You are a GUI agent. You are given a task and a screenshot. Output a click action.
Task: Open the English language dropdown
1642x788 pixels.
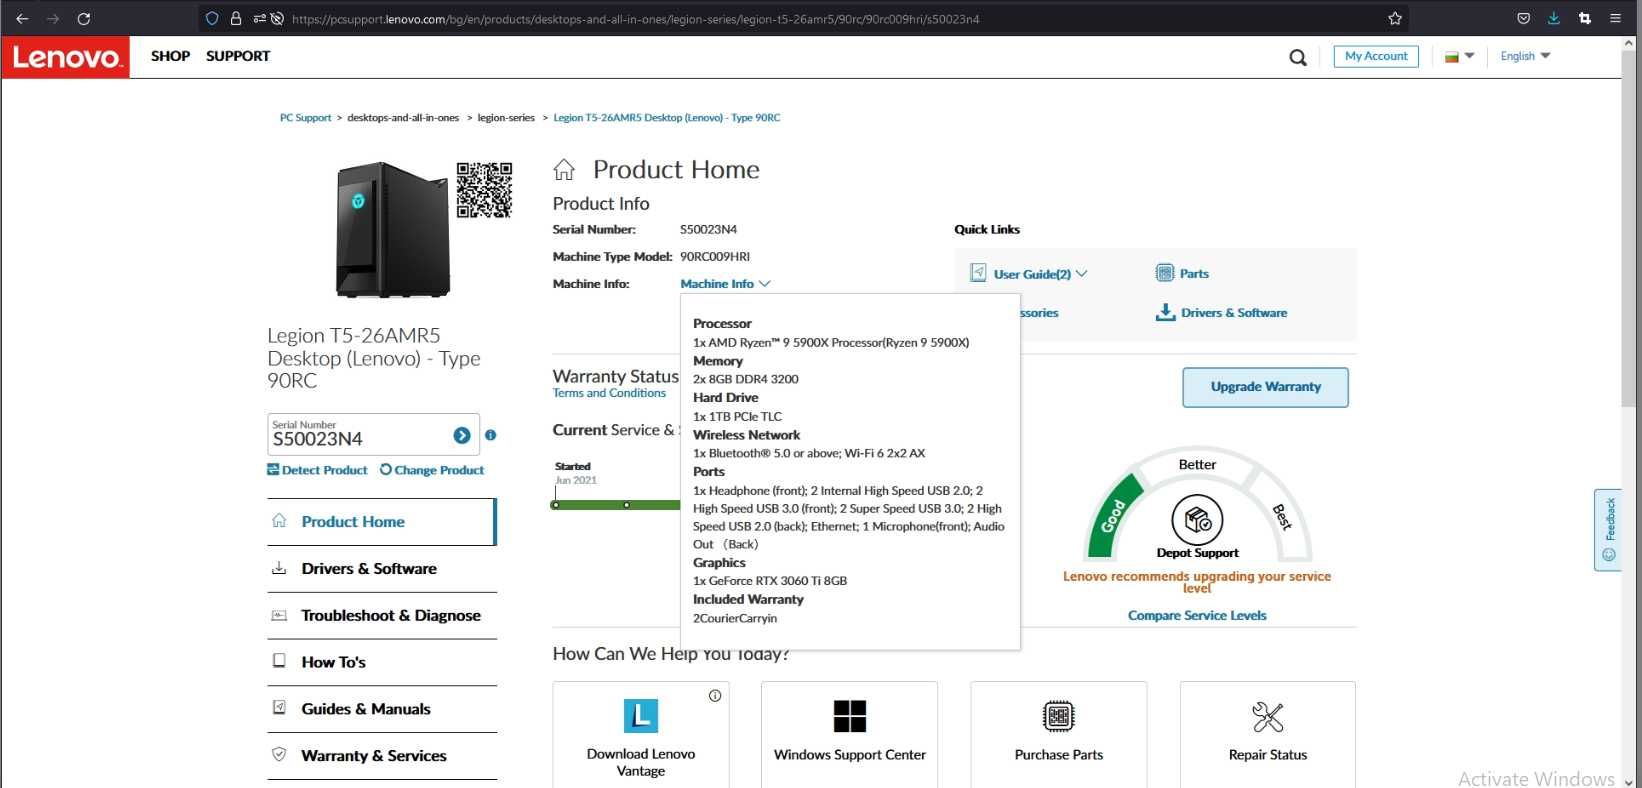pyautogui.click(x=1525, y=56)
